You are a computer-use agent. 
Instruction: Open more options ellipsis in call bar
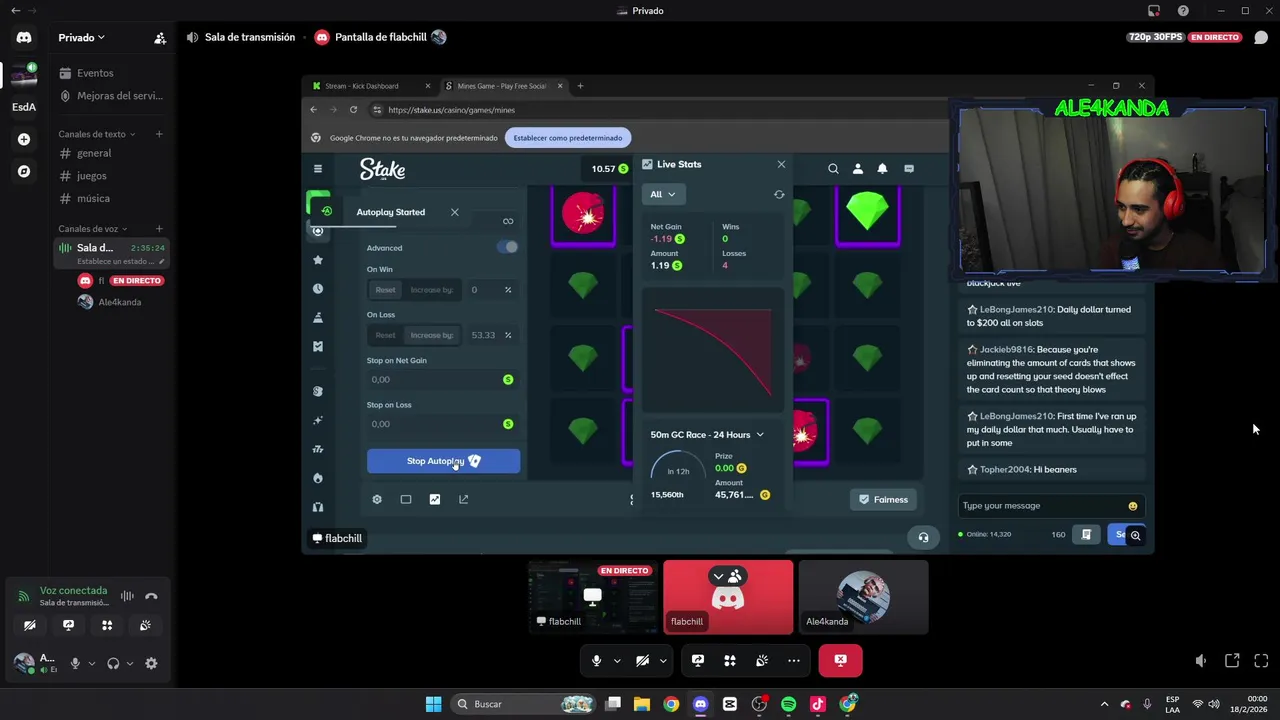click(x=794, y=660)
